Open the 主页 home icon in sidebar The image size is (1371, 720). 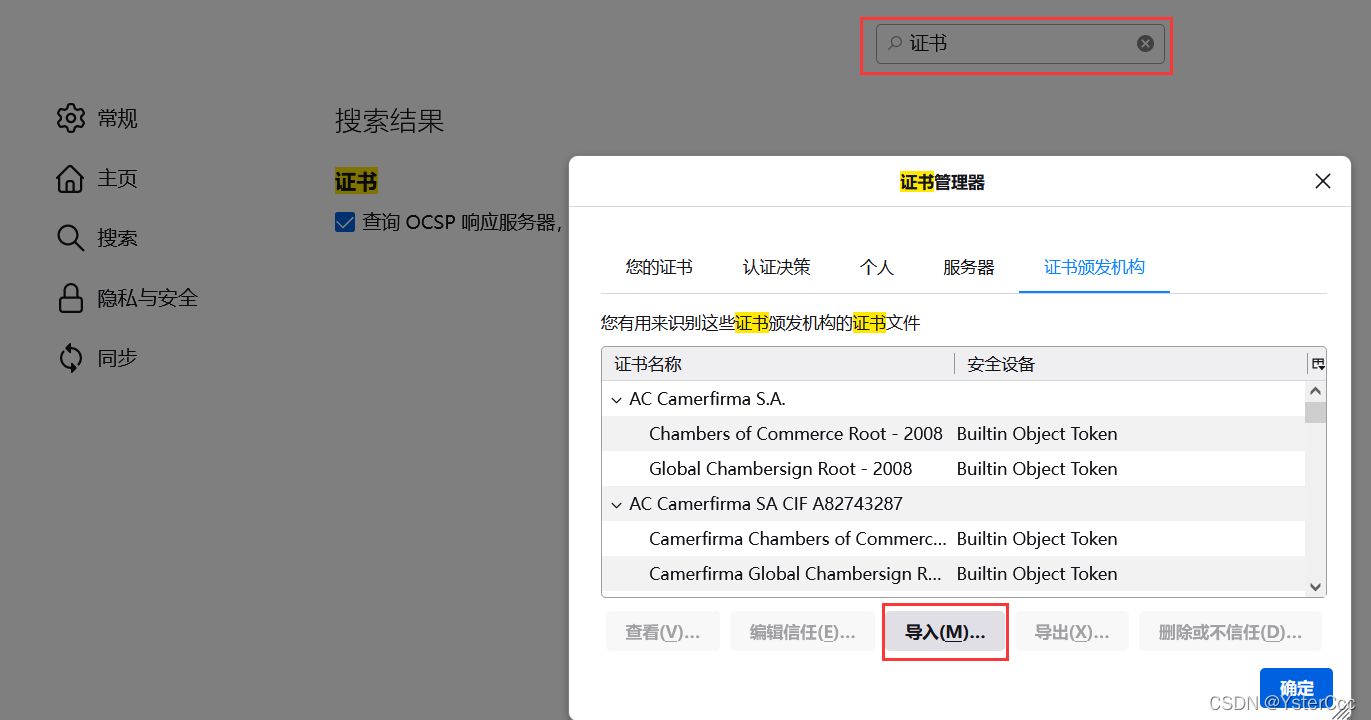point(71,179)
